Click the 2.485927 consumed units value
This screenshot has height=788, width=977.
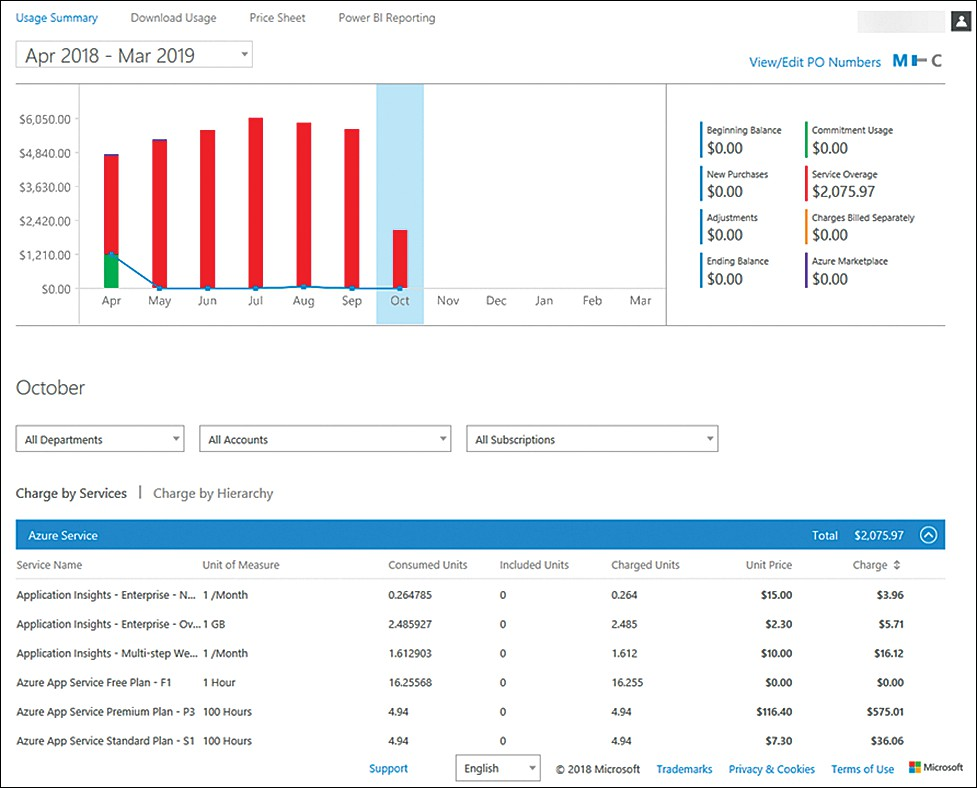pyautogui.click(x=410, y=624)
